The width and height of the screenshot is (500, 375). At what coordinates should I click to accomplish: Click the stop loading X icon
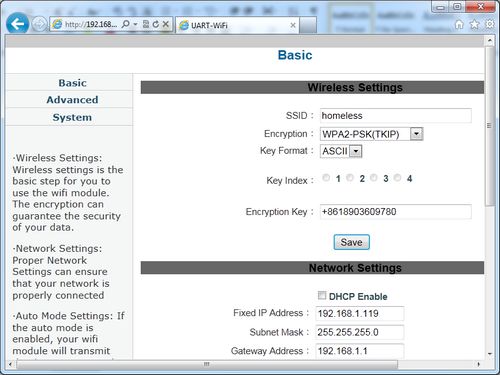pyautogui.click(x=166, y=24)
